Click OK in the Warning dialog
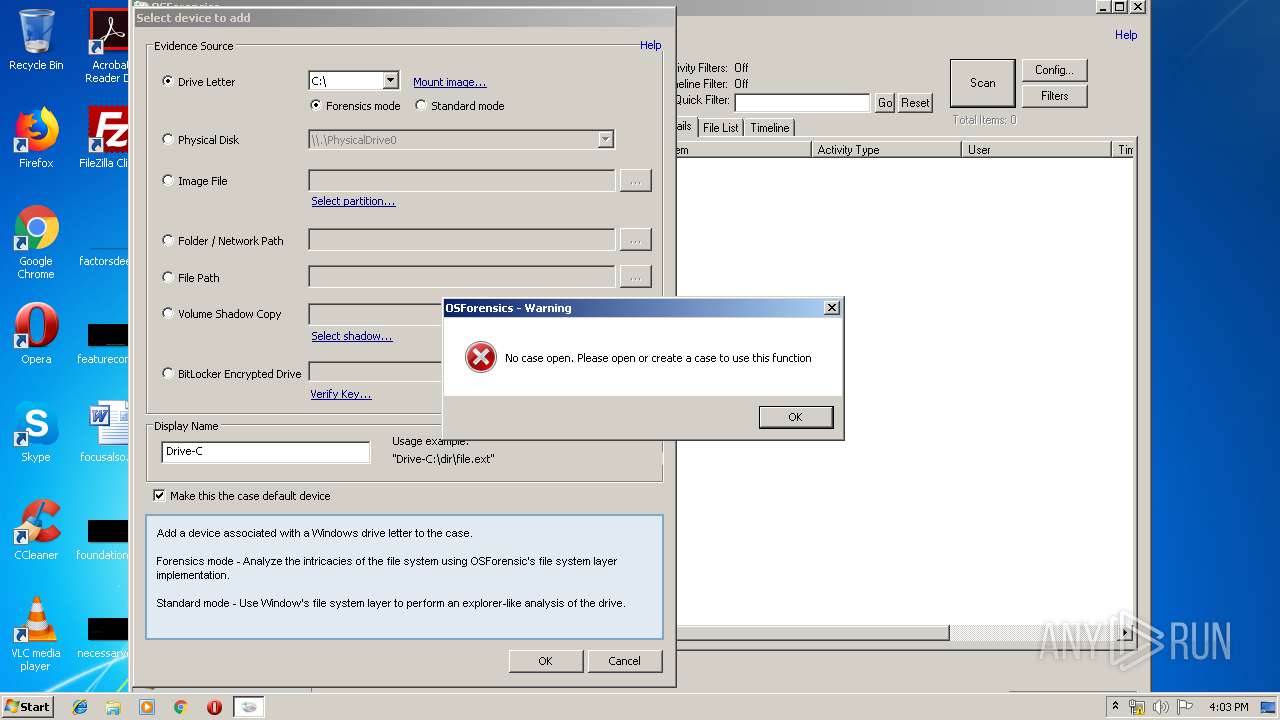 click(795, 417)
